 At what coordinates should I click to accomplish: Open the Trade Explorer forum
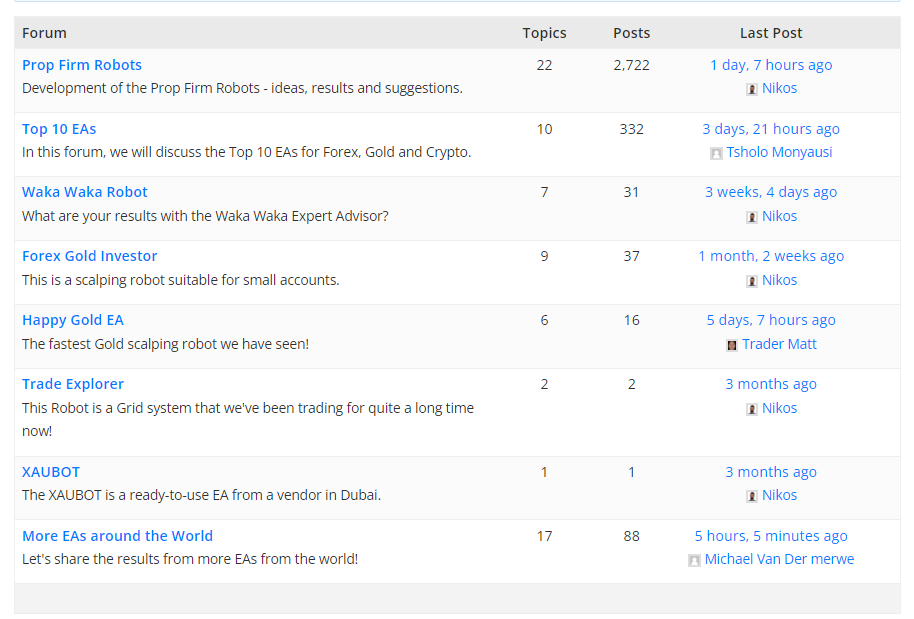point(73,384)
